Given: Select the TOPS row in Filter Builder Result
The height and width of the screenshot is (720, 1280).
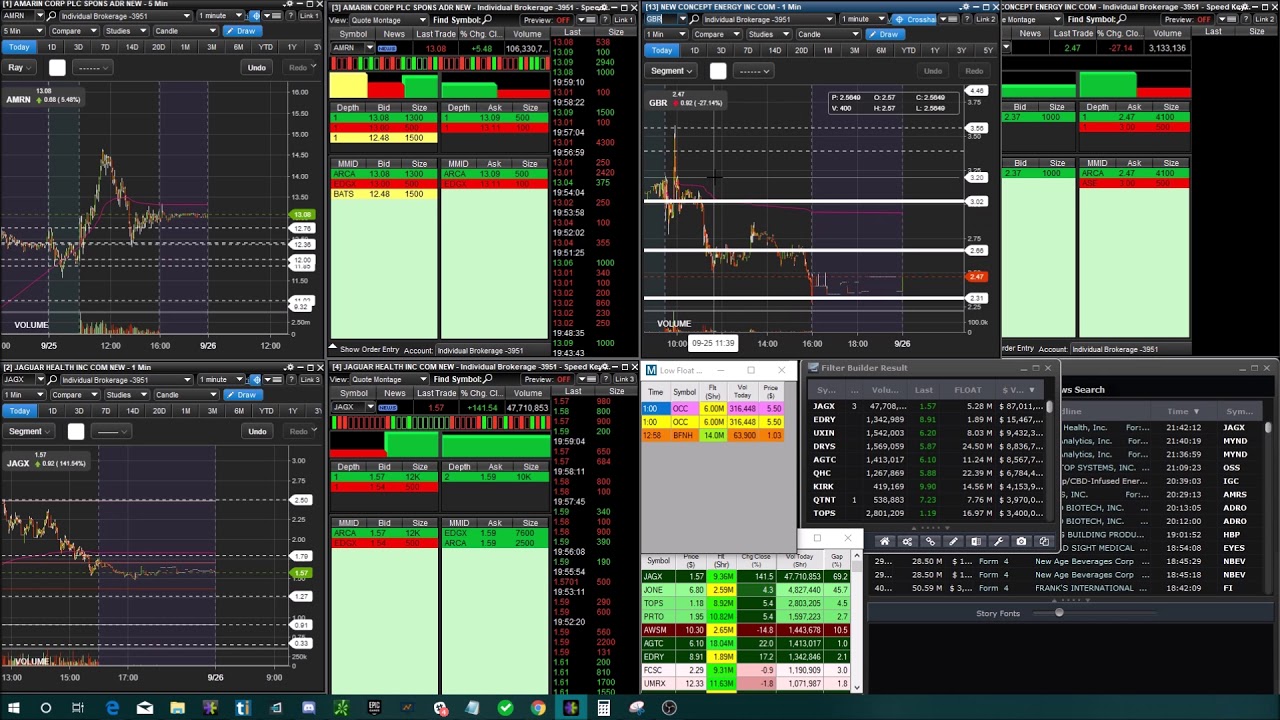Looking at the screenshot, I should tap(927, 513).
